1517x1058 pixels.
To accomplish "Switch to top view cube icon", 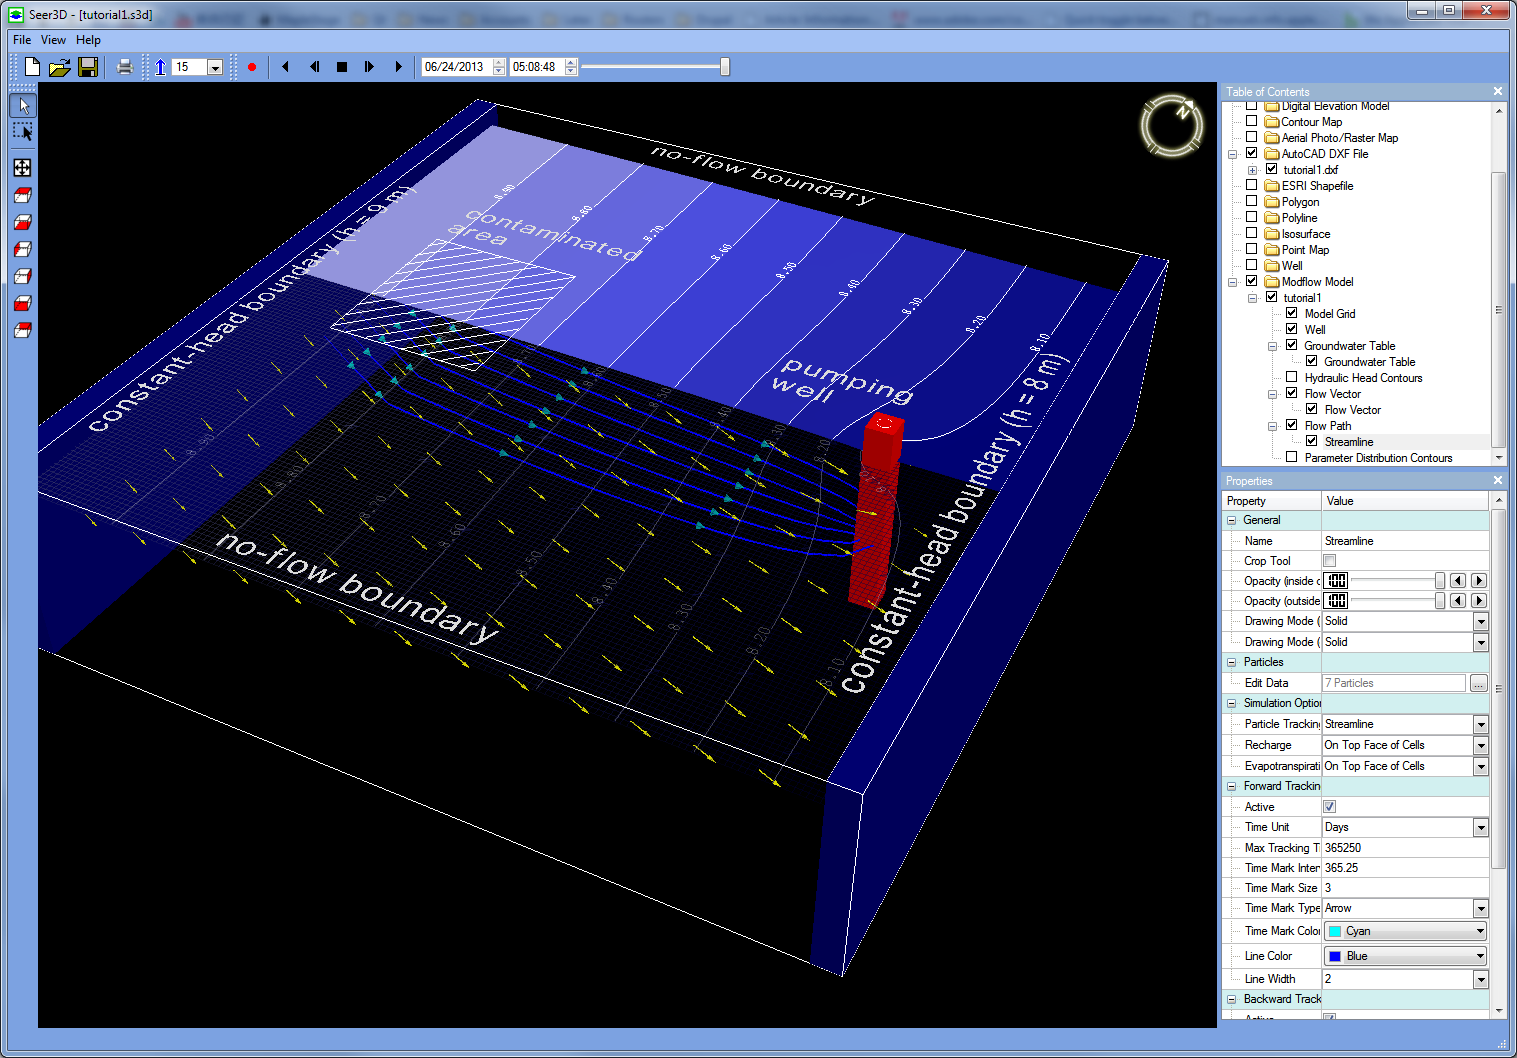I will [23, 195].
